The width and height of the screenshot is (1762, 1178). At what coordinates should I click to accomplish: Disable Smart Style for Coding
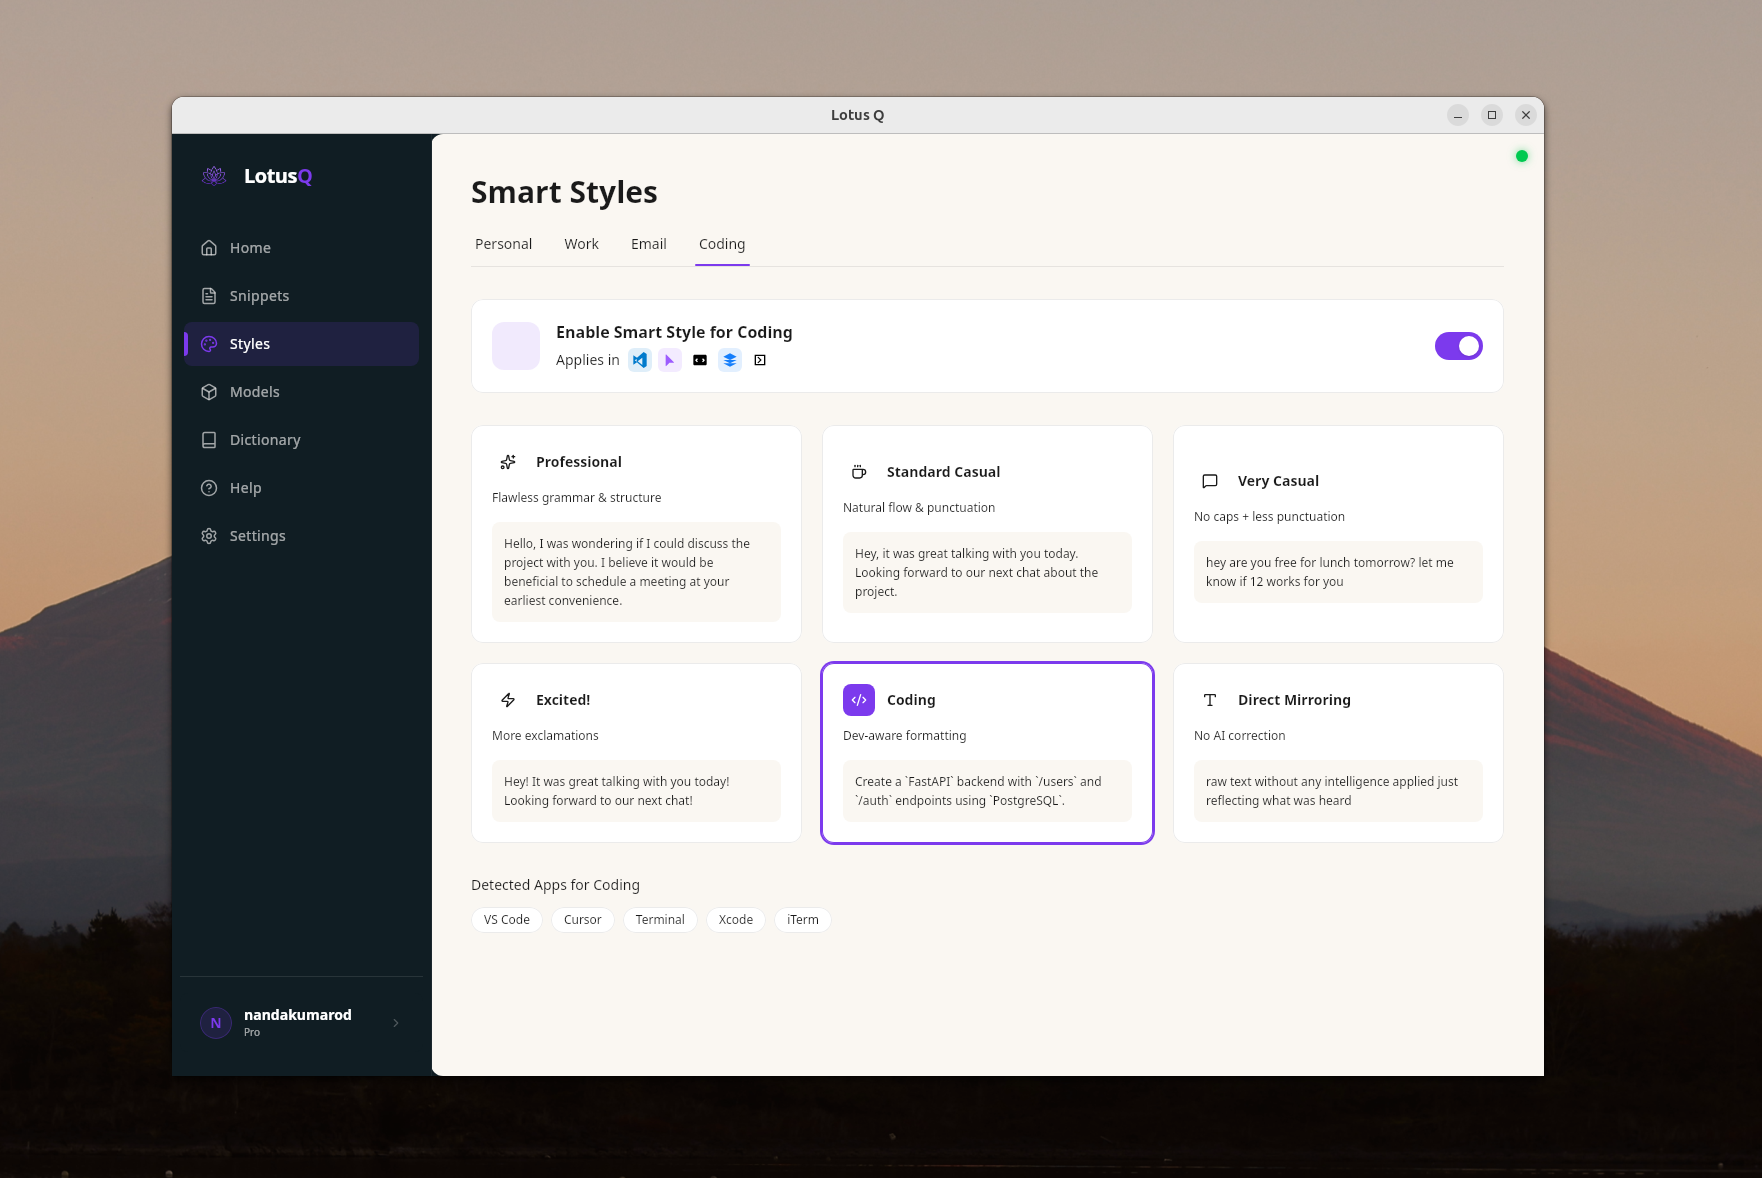tap(1458, 346)
